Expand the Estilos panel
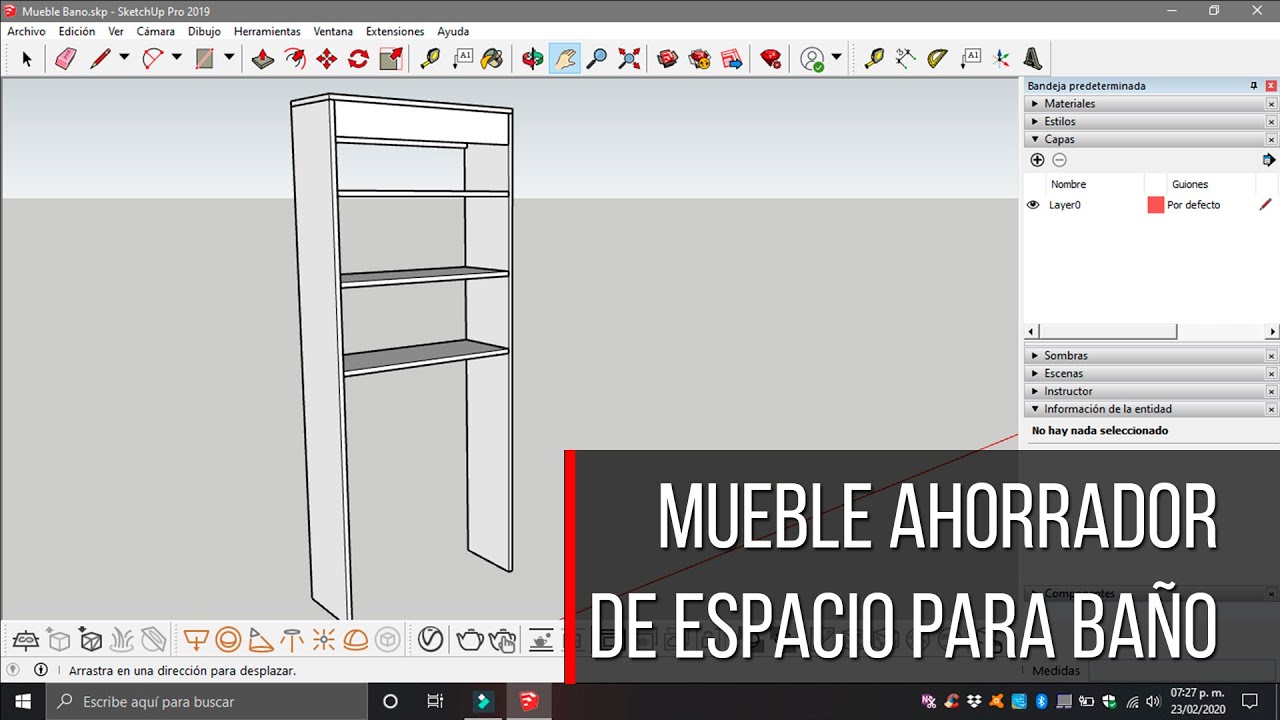 point(1144,122)
